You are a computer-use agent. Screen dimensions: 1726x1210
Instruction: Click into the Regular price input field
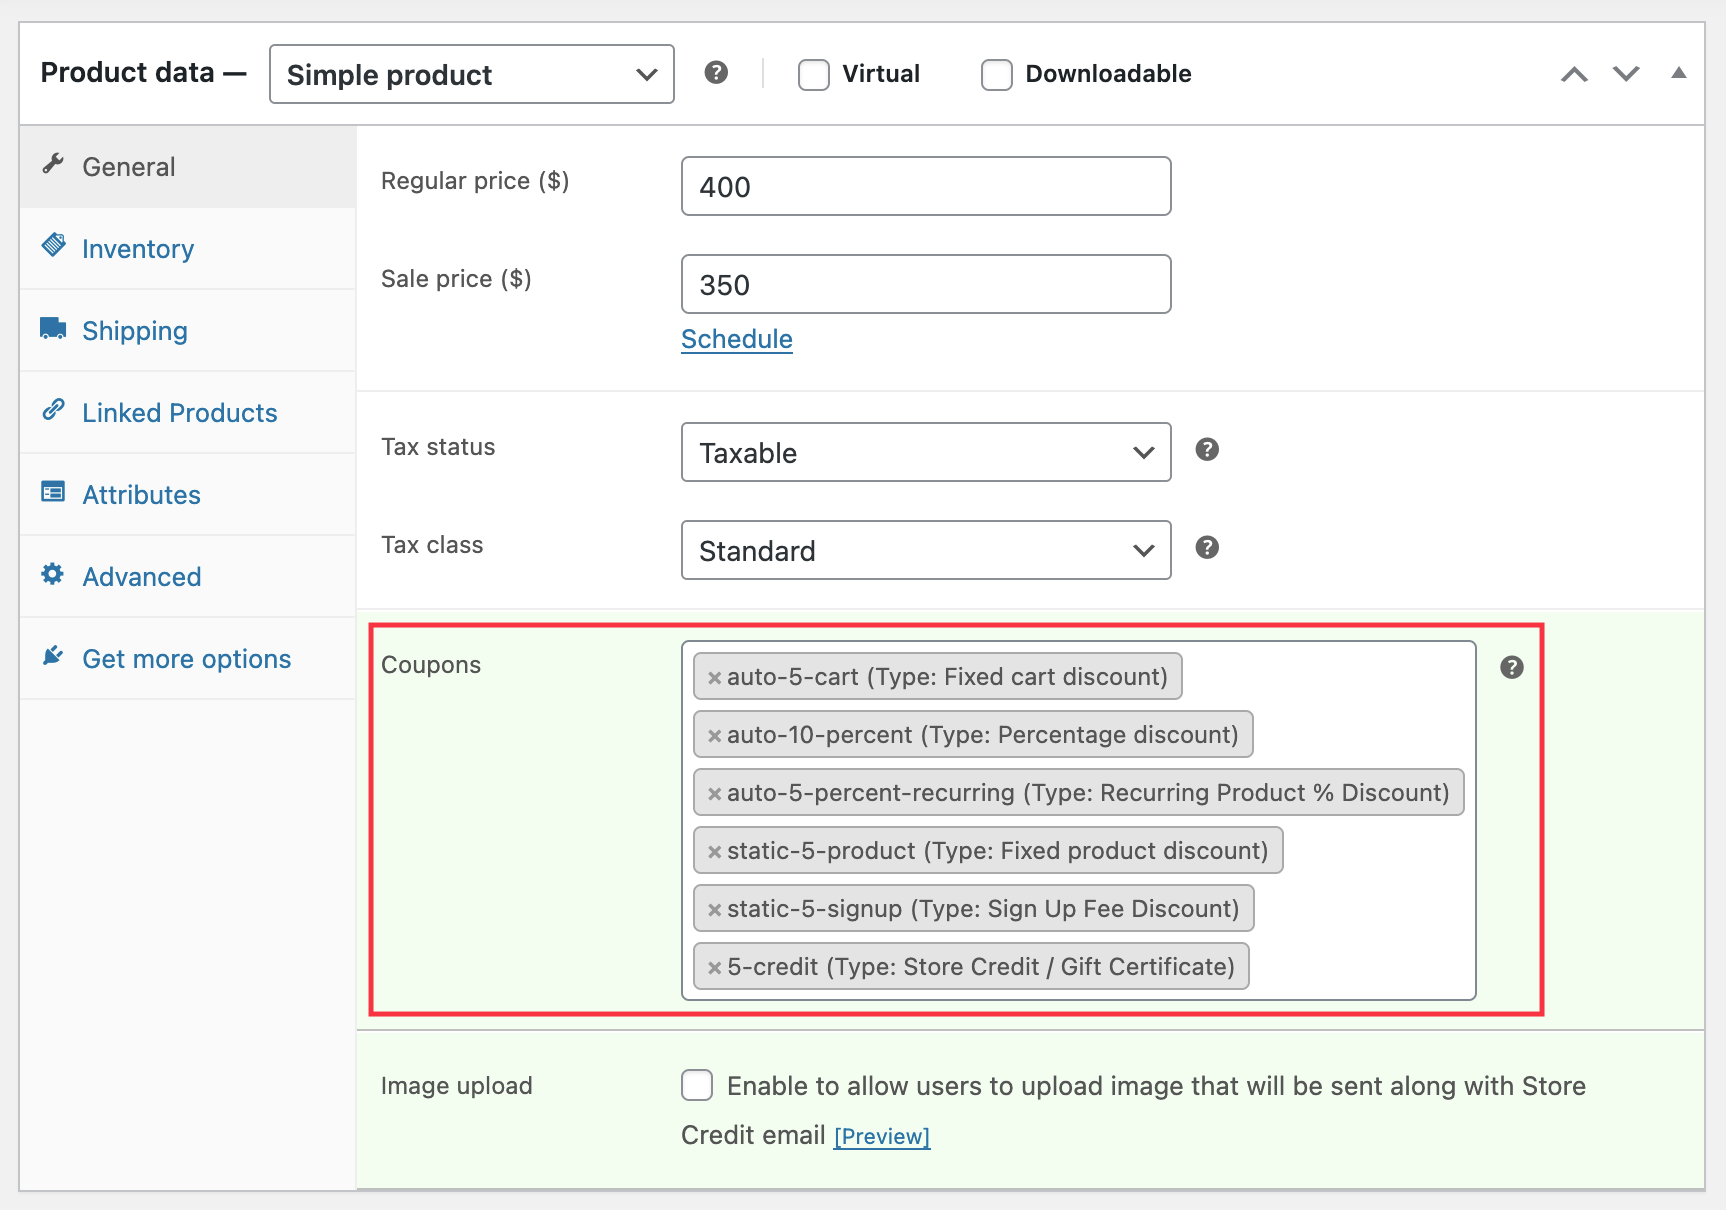tap(925, 187)
